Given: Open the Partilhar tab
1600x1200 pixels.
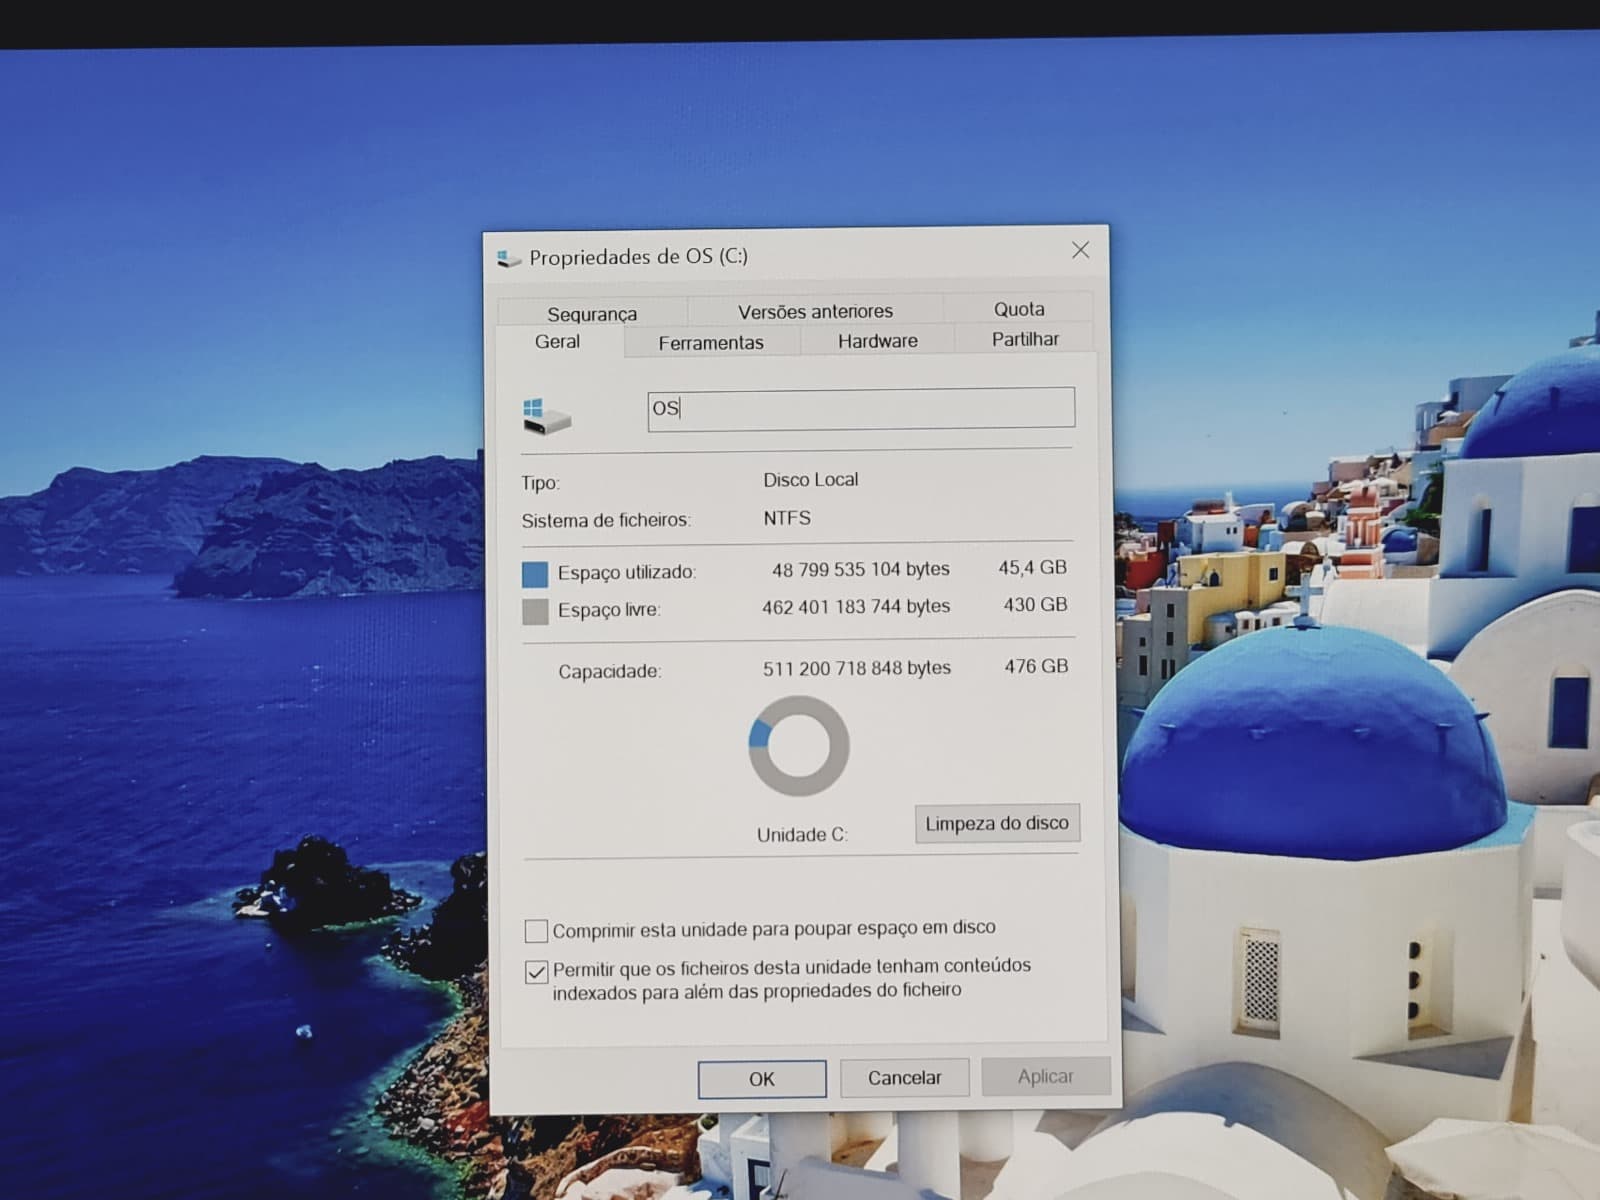Looking at the screenshot, I should pyautogui.click(x=1025, y=339).
